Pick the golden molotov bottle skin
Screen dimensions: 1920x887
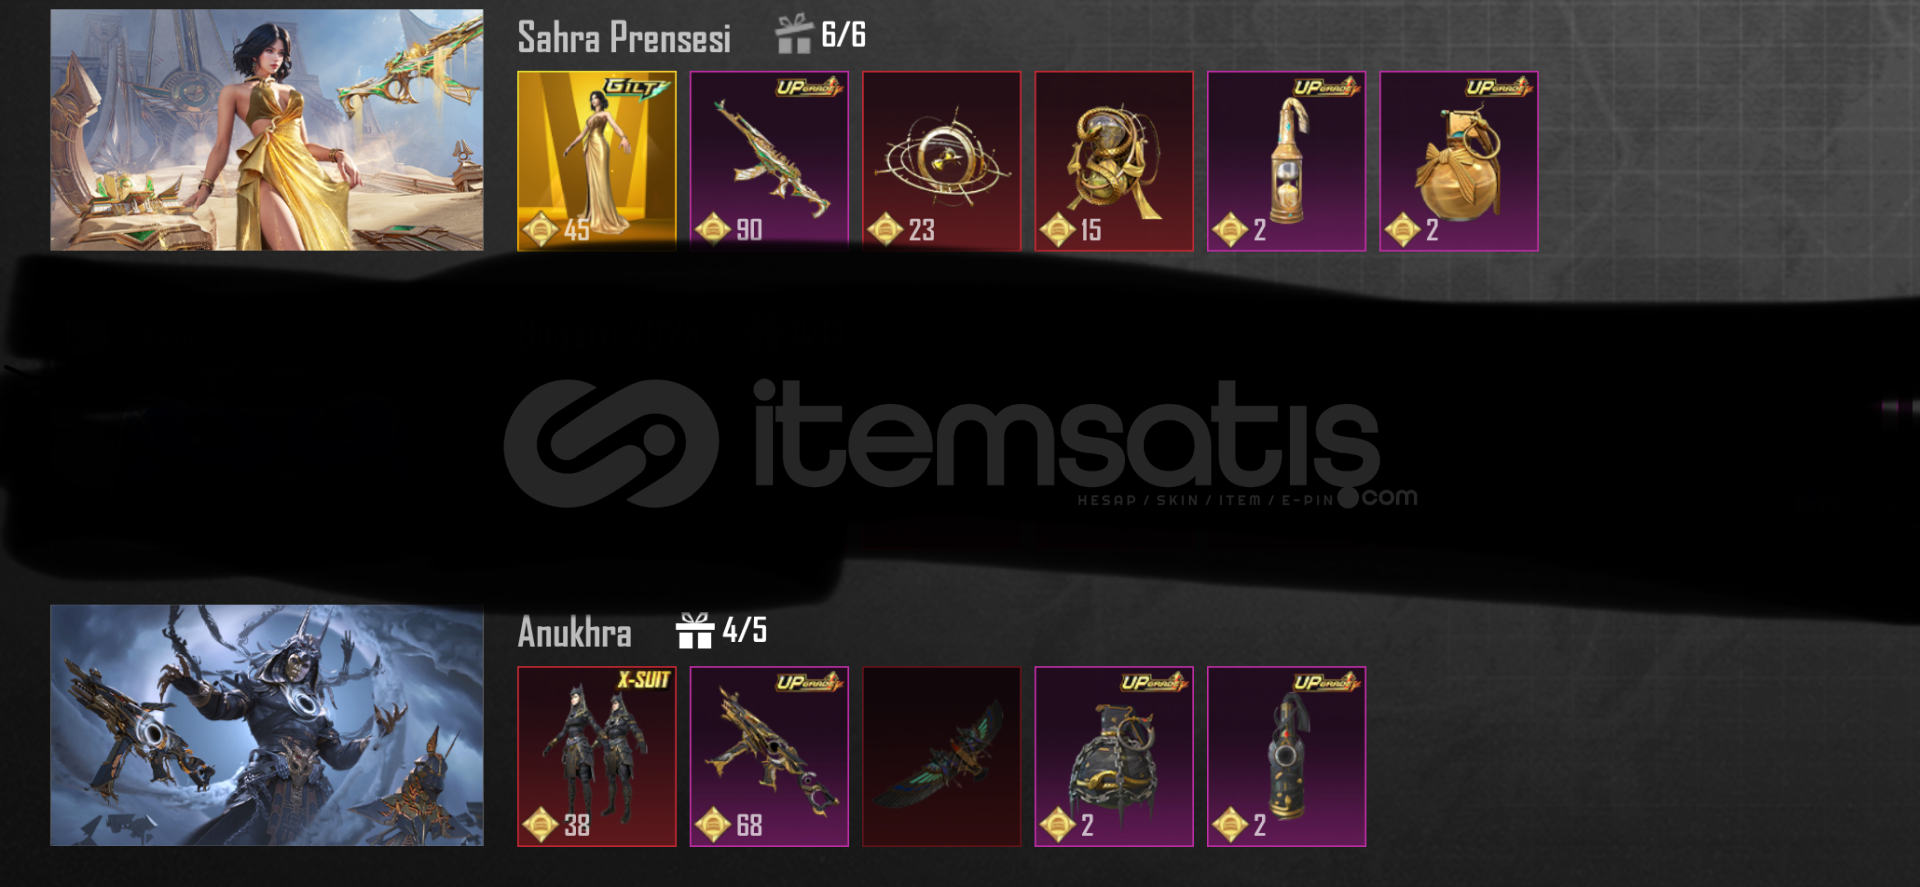tap(1287, 160)
